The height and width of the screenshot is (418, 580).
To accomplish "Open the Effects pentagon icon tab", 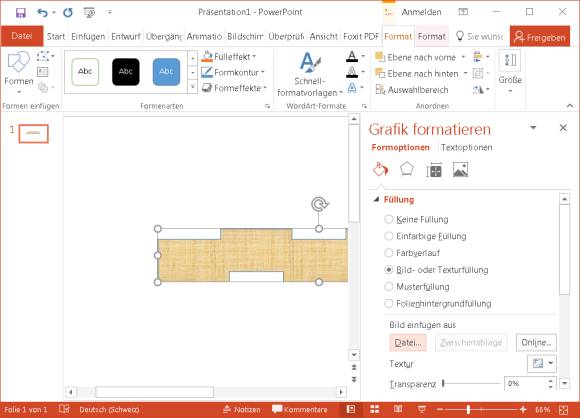I will point(407,170).
